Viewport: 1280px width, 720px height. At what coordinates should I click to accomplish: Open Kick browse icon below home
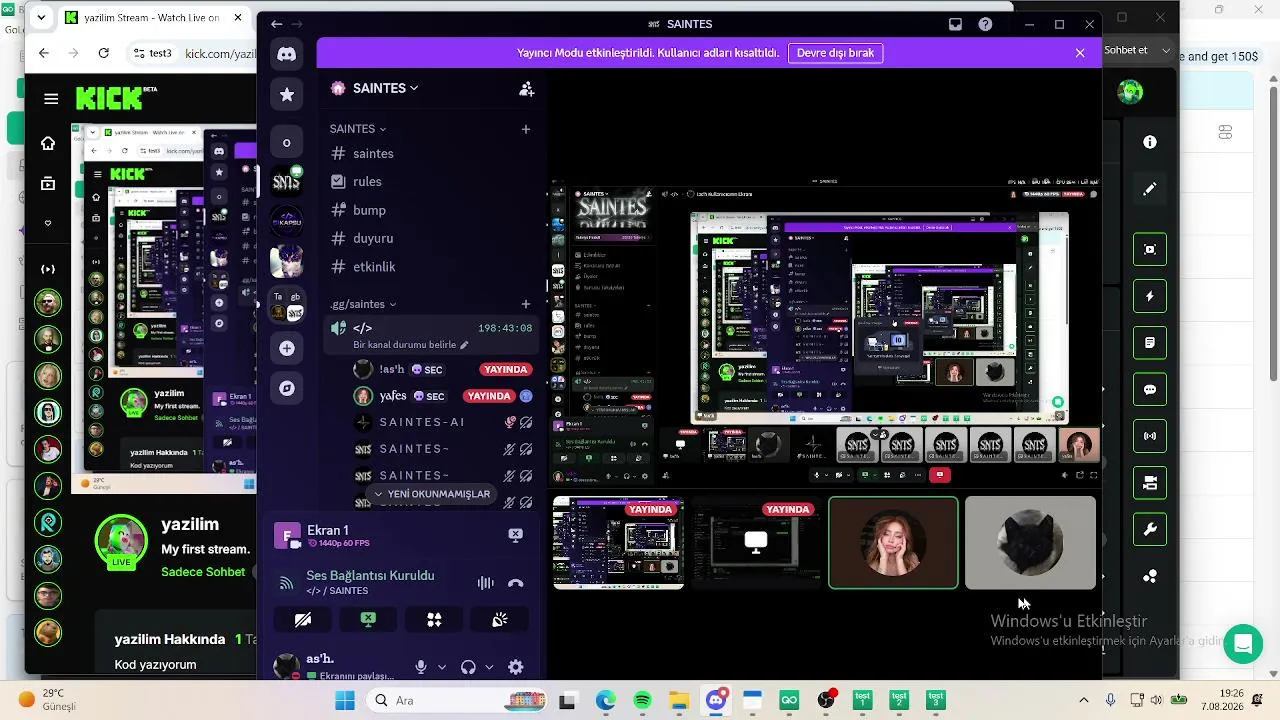click(47, 183)
